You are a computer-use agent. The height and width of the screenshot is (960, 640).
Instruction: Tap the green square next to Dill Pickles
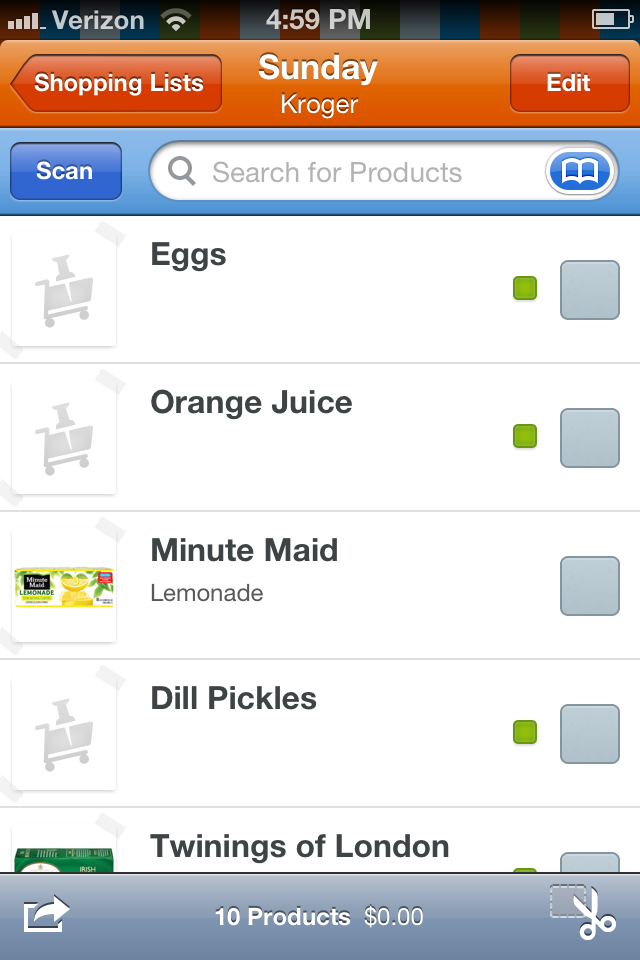point(525,733)
